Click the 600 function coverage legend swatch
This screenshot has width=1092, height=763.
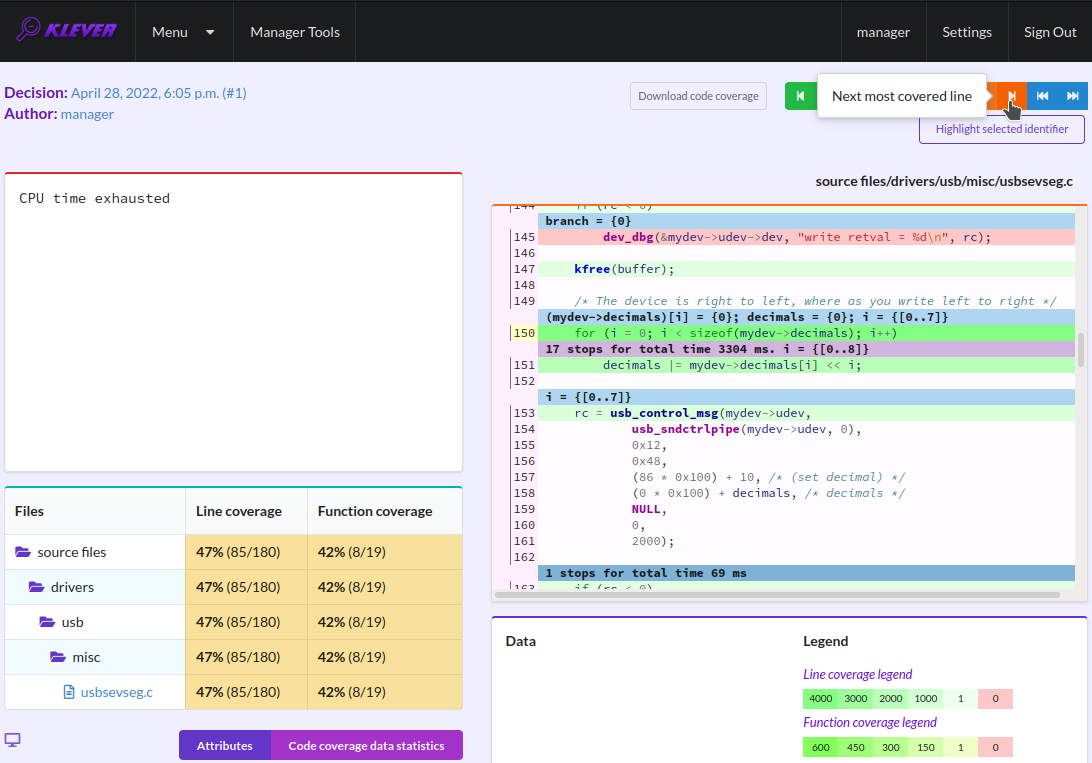820,747
